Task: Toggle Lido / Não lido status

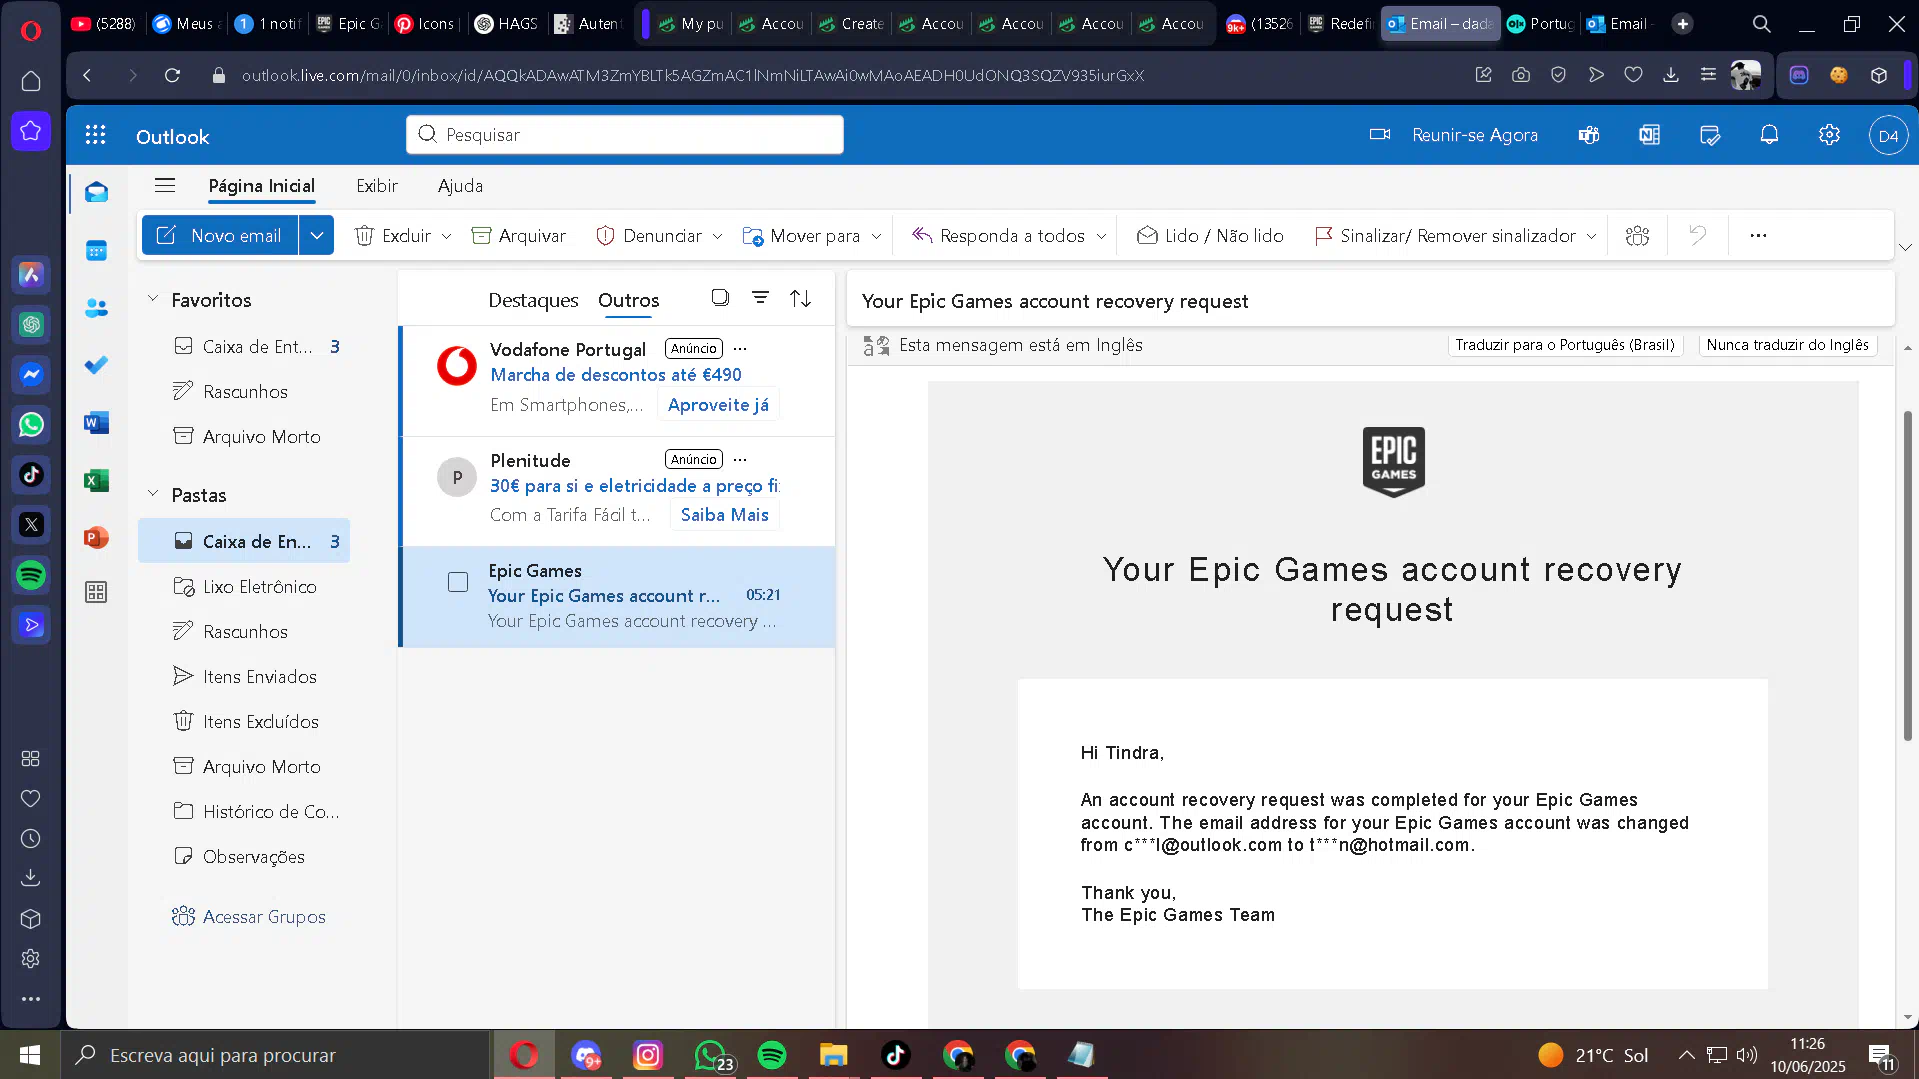Action: (1210, 235)
